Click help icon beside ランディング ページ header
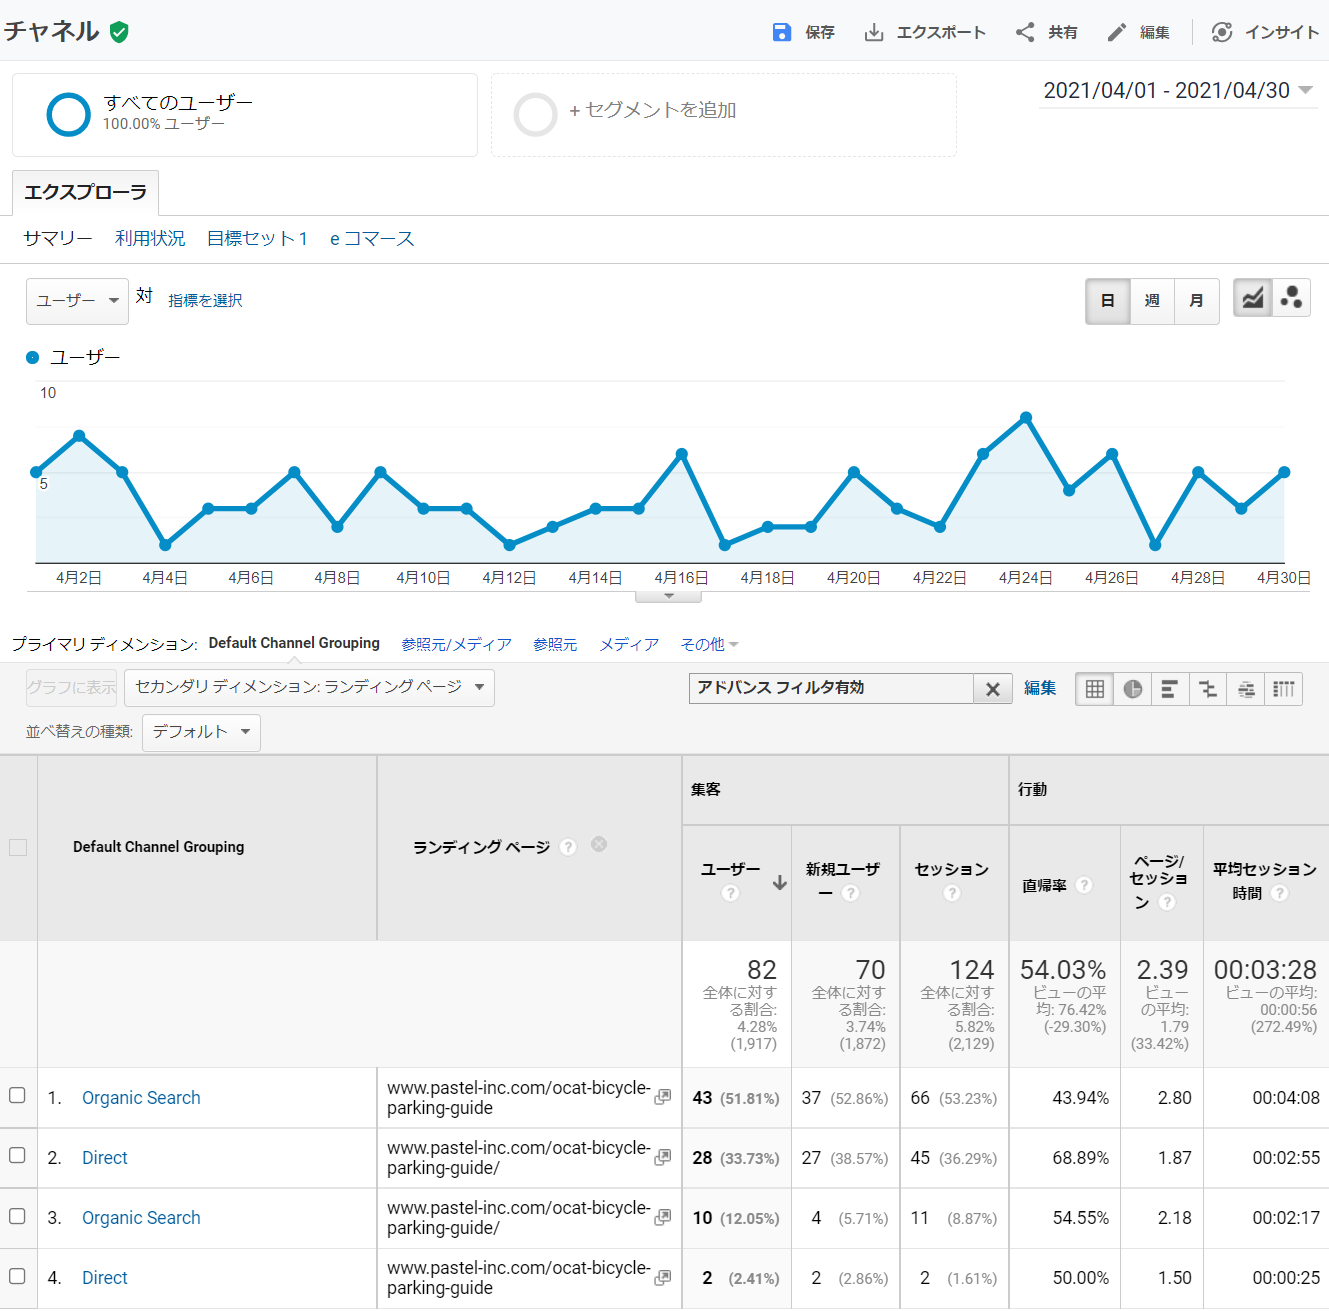Image resolution: width=1329 pixels, height=1311 pixels. [x=568, y=847]
